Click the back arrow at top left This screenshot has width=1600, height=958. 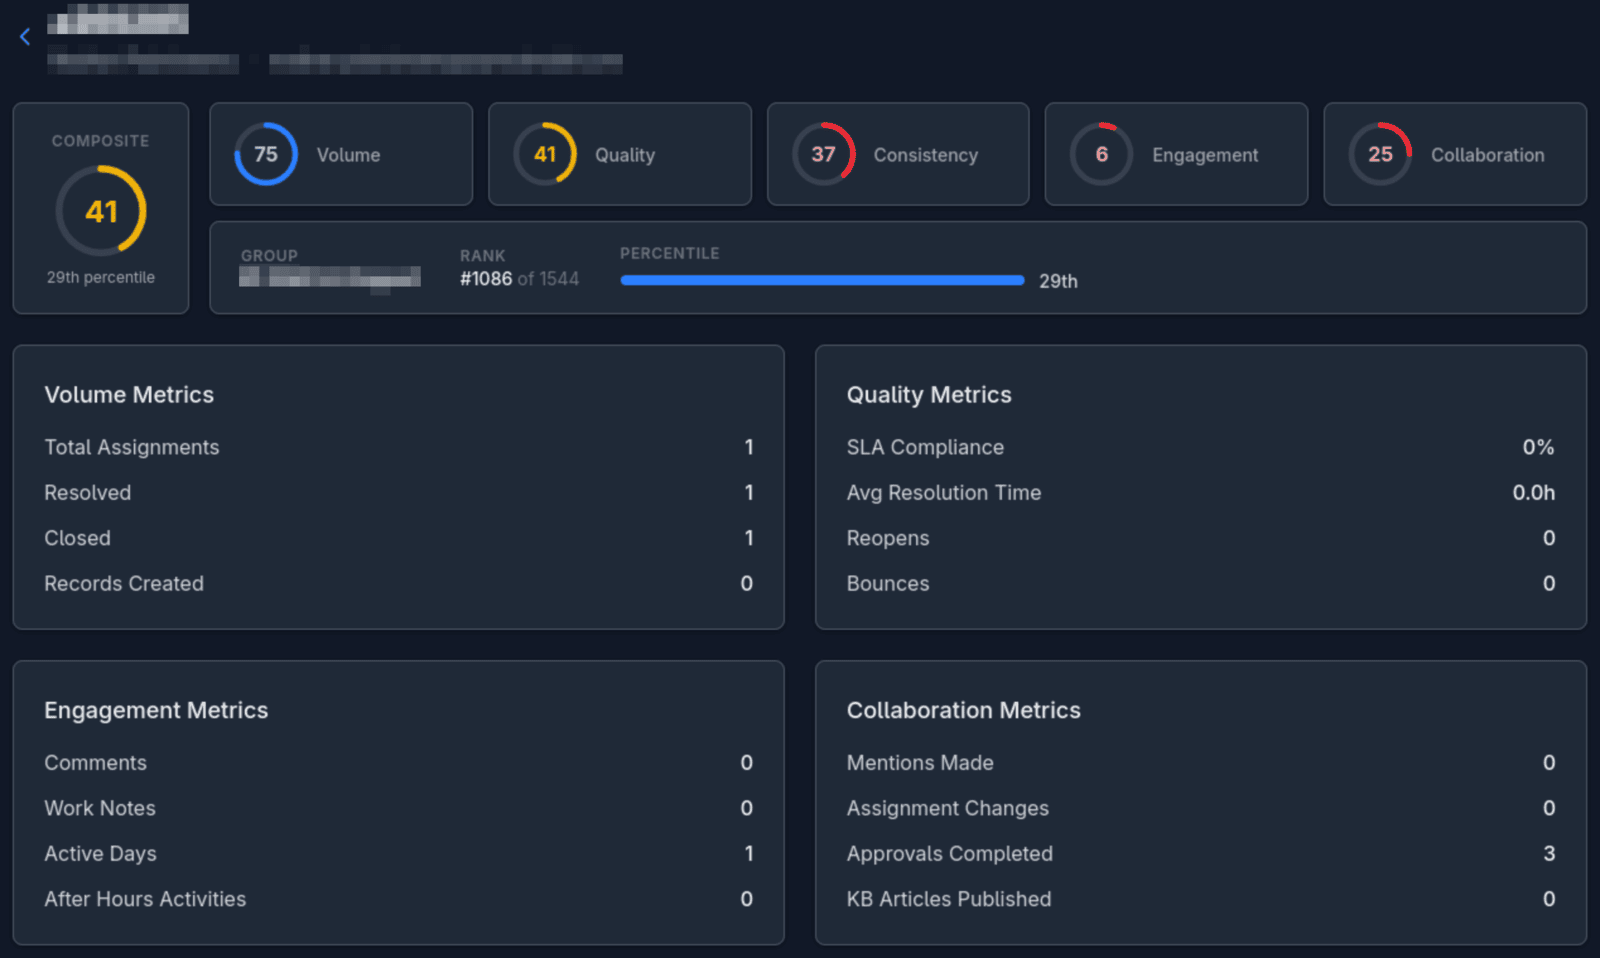coord(25,36)
